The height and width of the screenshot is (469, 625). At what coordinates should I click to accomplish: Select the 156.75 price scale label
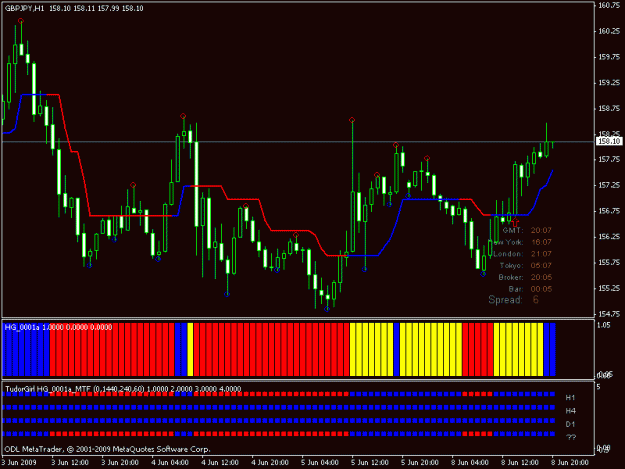609,211
